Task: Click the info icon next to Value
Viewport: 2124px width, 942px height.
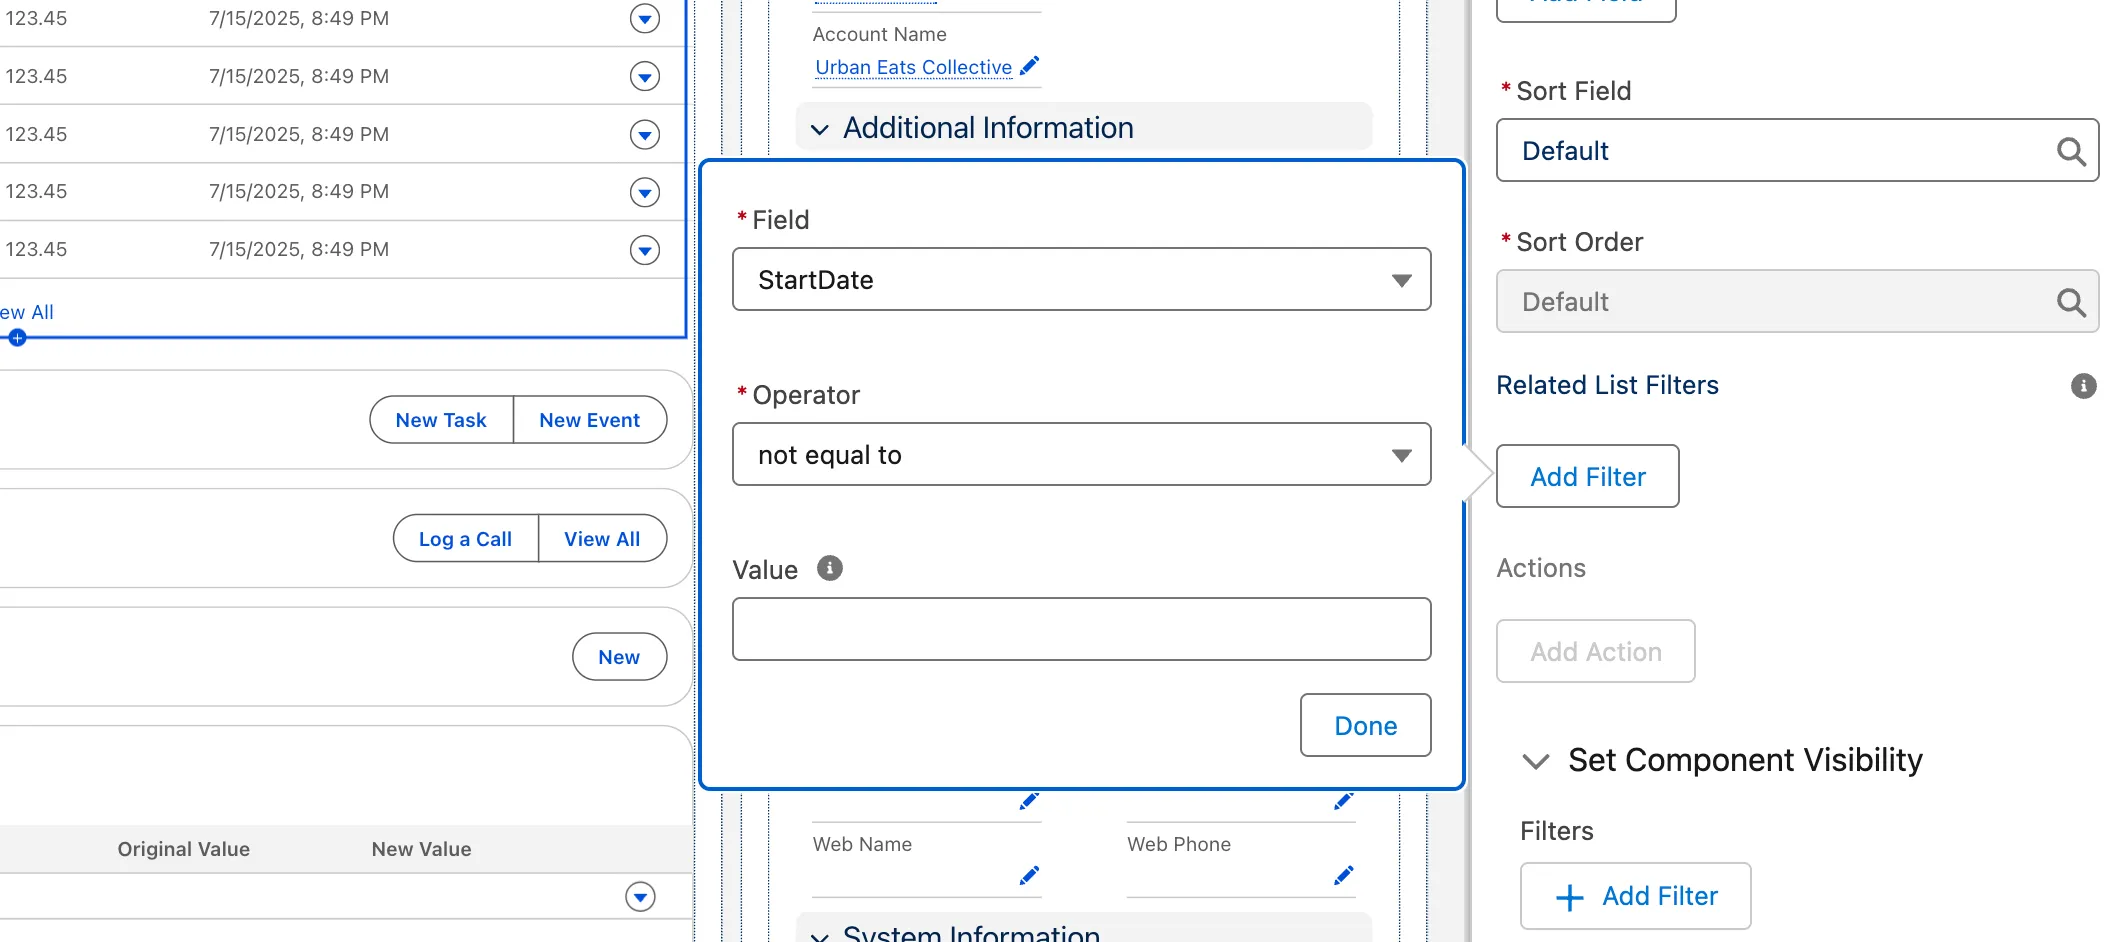Action: click(x=829, y=569)
